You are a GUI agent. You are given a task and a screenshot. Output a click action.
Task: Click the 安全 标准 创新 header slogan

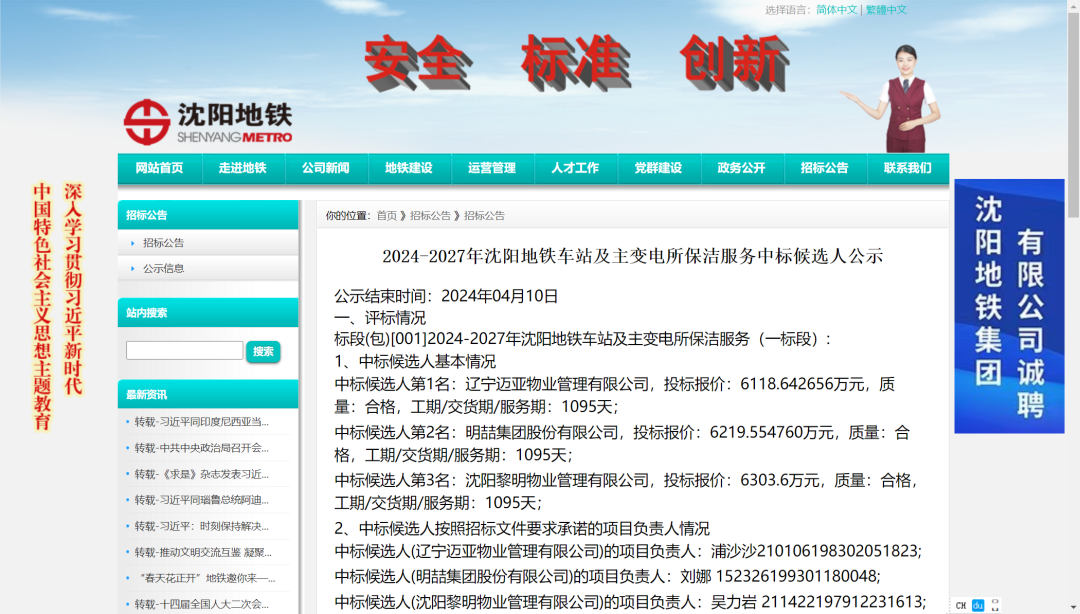(577, 63)
